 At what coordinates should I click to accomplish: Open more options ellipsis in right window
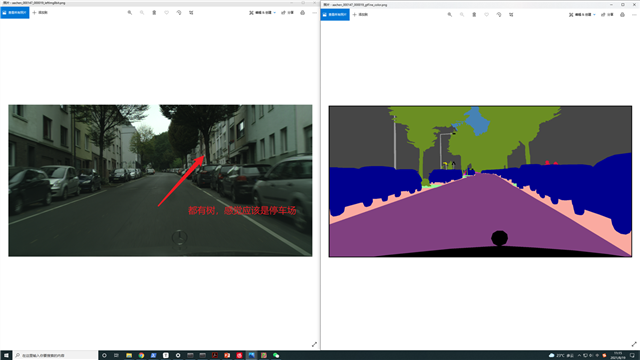click(x=634, y=15)
